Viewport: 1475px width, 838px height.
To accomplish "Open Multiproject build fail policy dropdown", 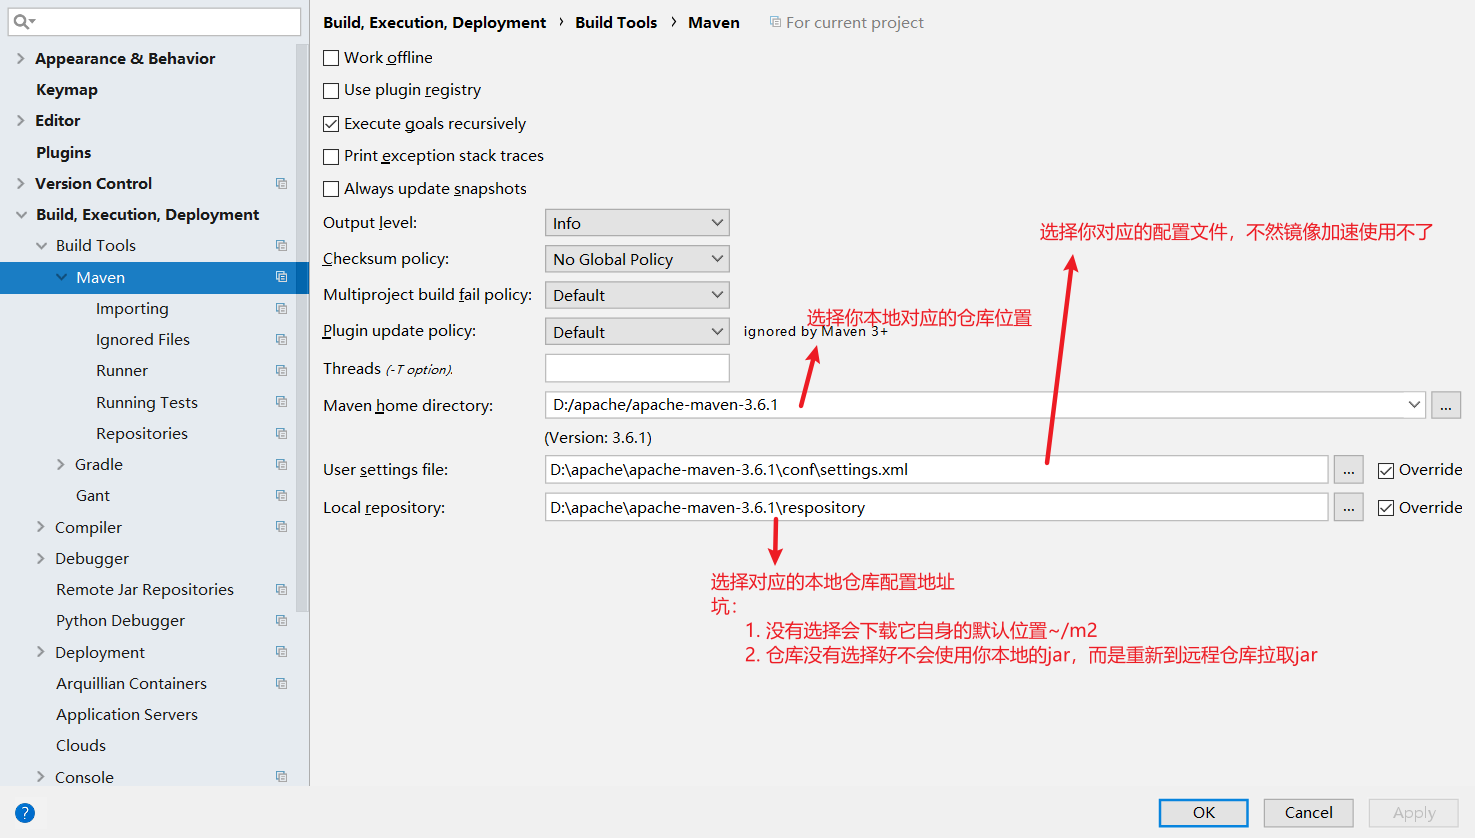I will pos(637,295).
